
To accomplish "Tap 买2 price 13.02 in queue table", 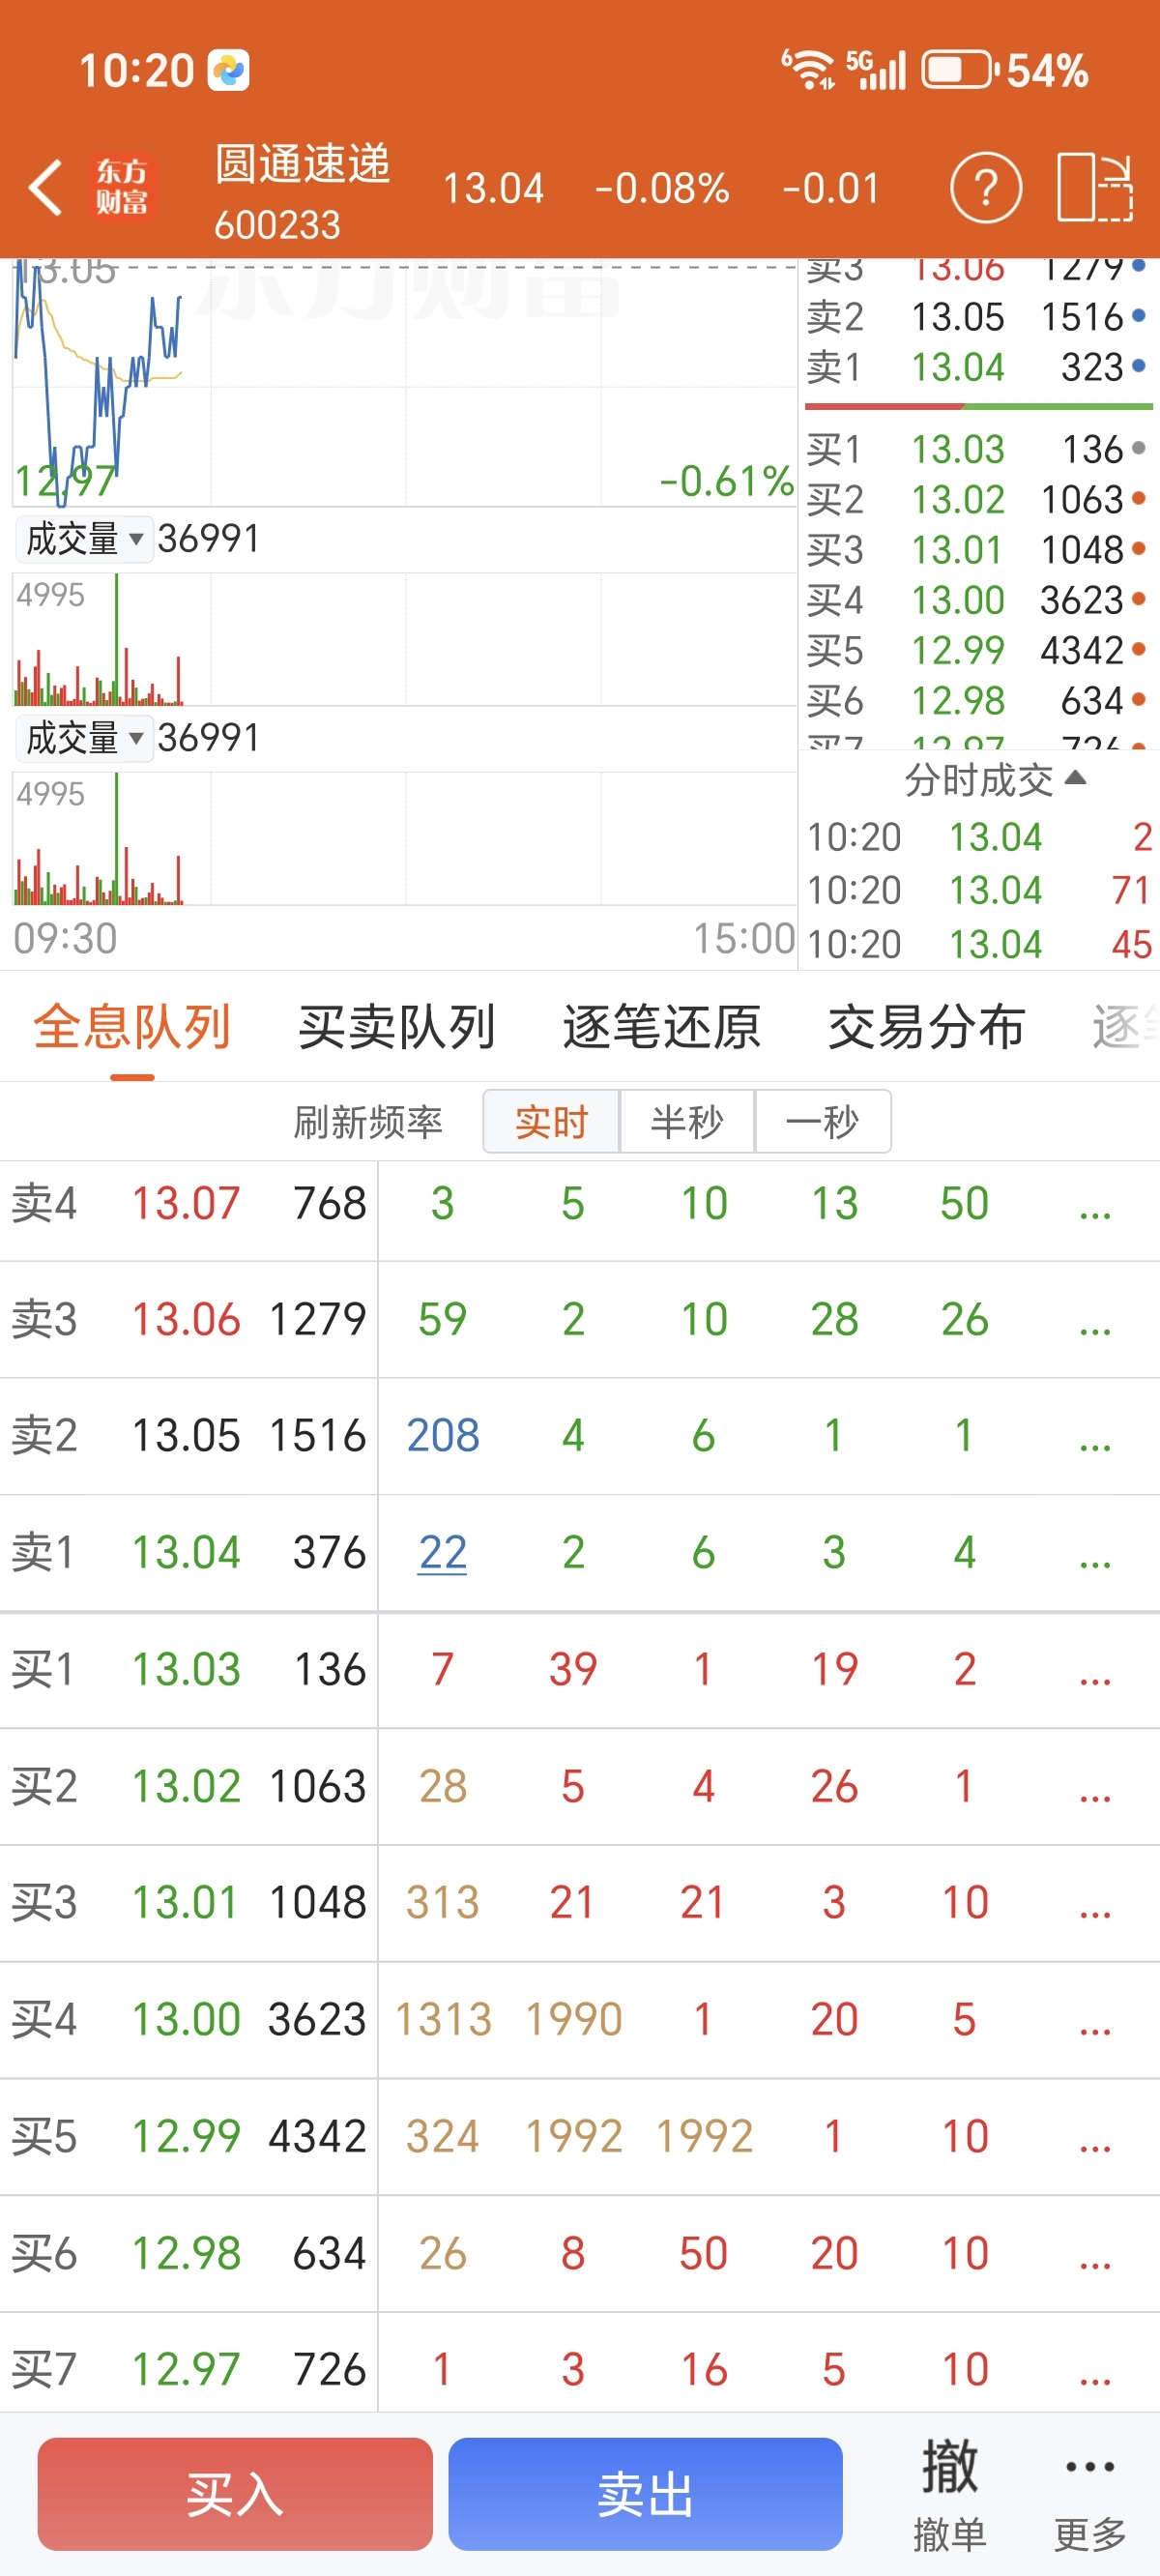I will [x=186, y=1786].
